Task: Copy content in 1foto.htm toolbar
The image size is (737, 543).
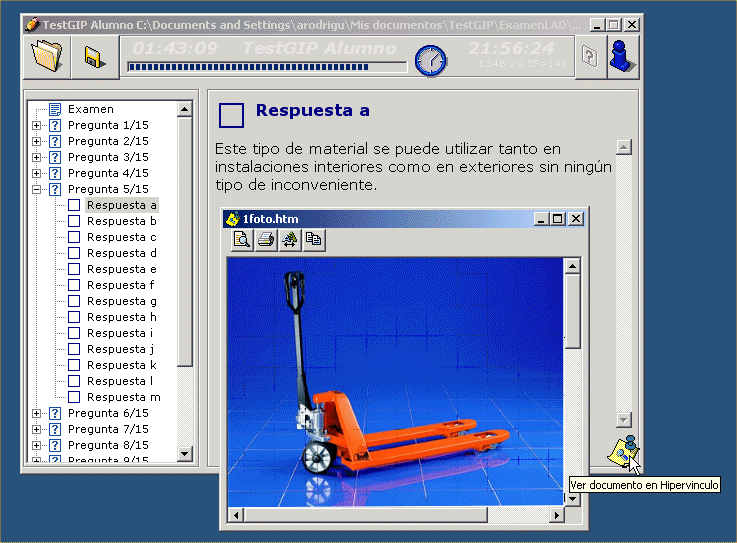Action: 314,240
